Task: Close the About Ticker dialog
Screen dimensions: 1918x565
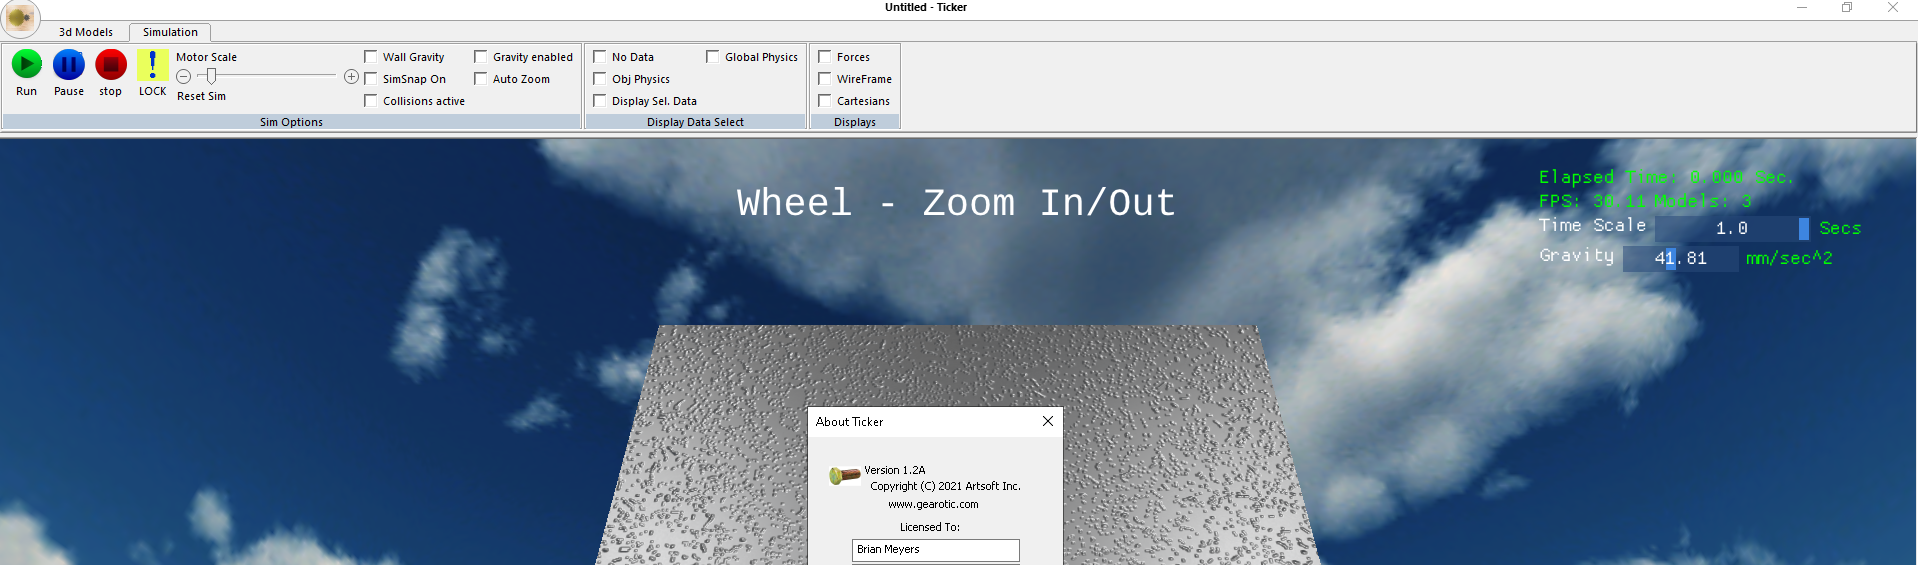Action: click(x=1047, y=421)
